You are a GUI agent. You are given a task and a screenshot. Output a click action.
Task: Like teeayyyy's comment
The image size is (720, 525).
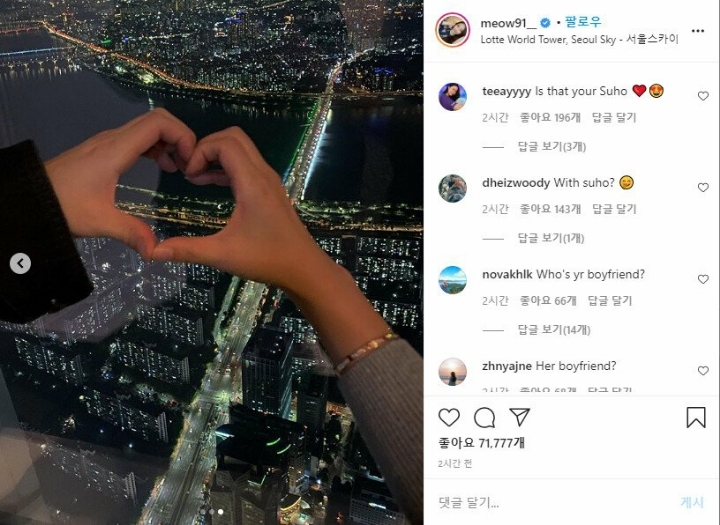point(703,96)
